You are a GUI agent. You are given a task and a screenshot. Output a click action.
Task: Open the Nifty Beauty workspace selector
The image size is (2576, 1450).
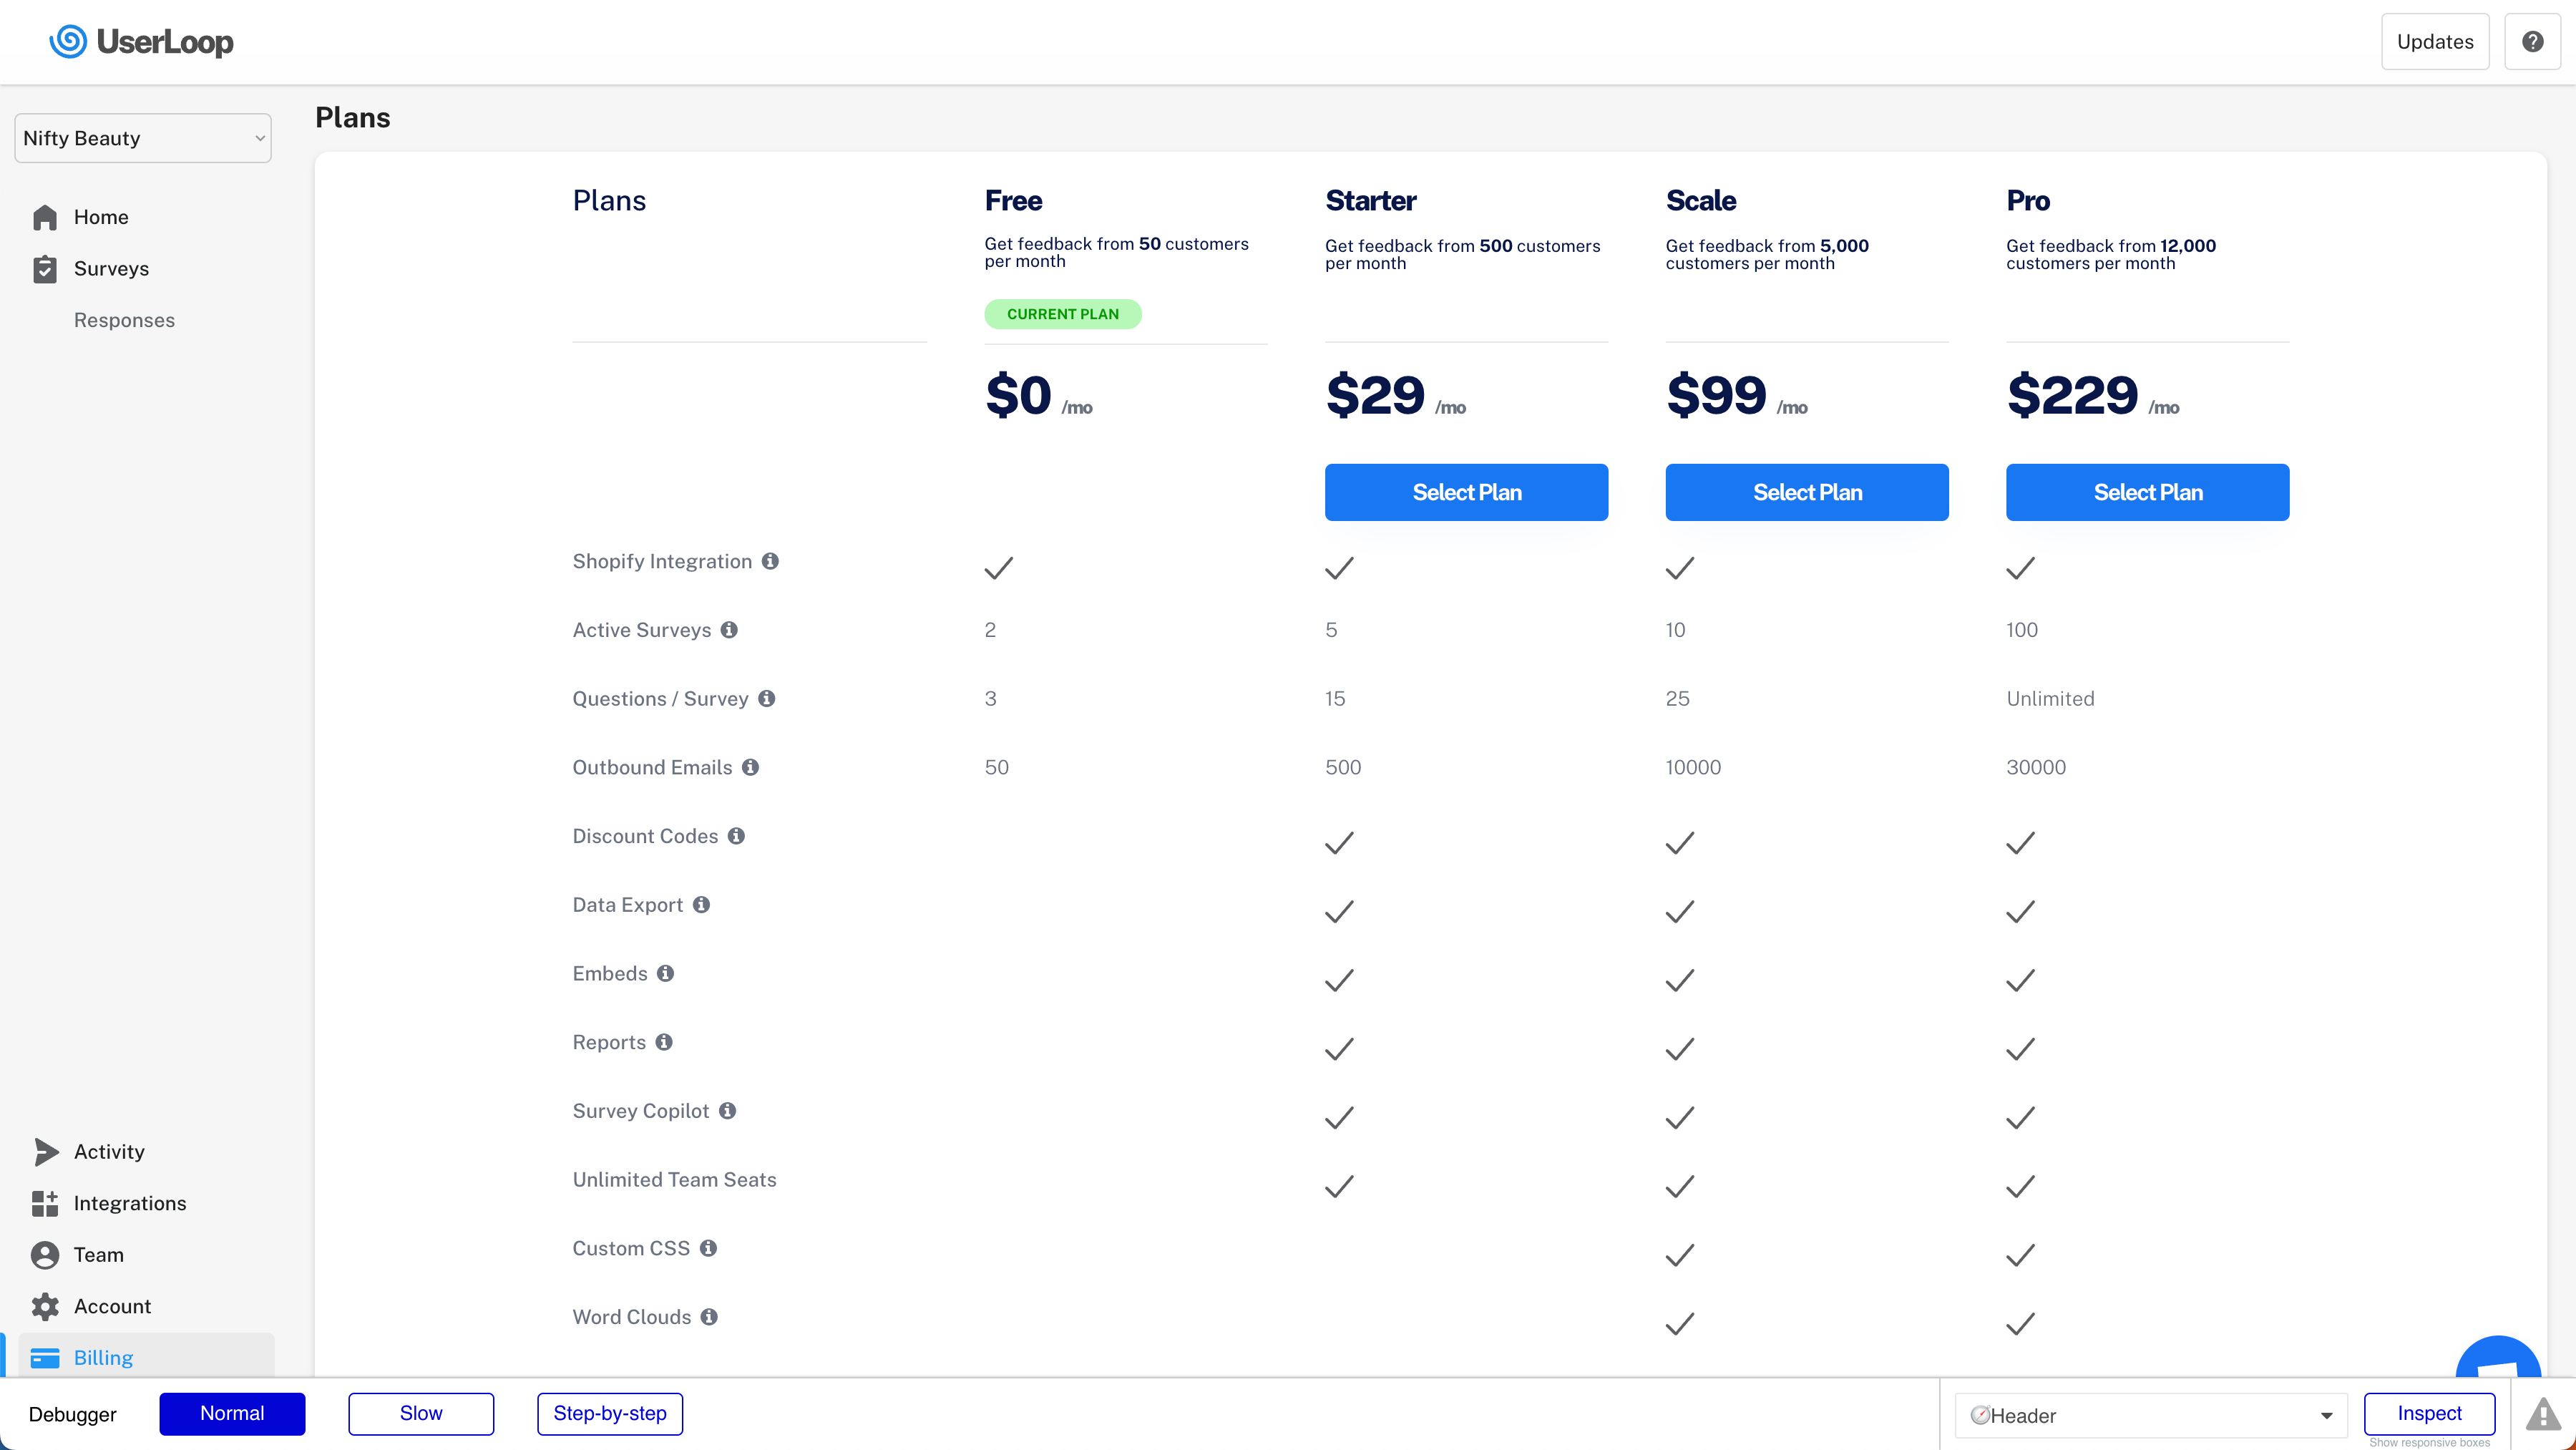pos(142,137)
